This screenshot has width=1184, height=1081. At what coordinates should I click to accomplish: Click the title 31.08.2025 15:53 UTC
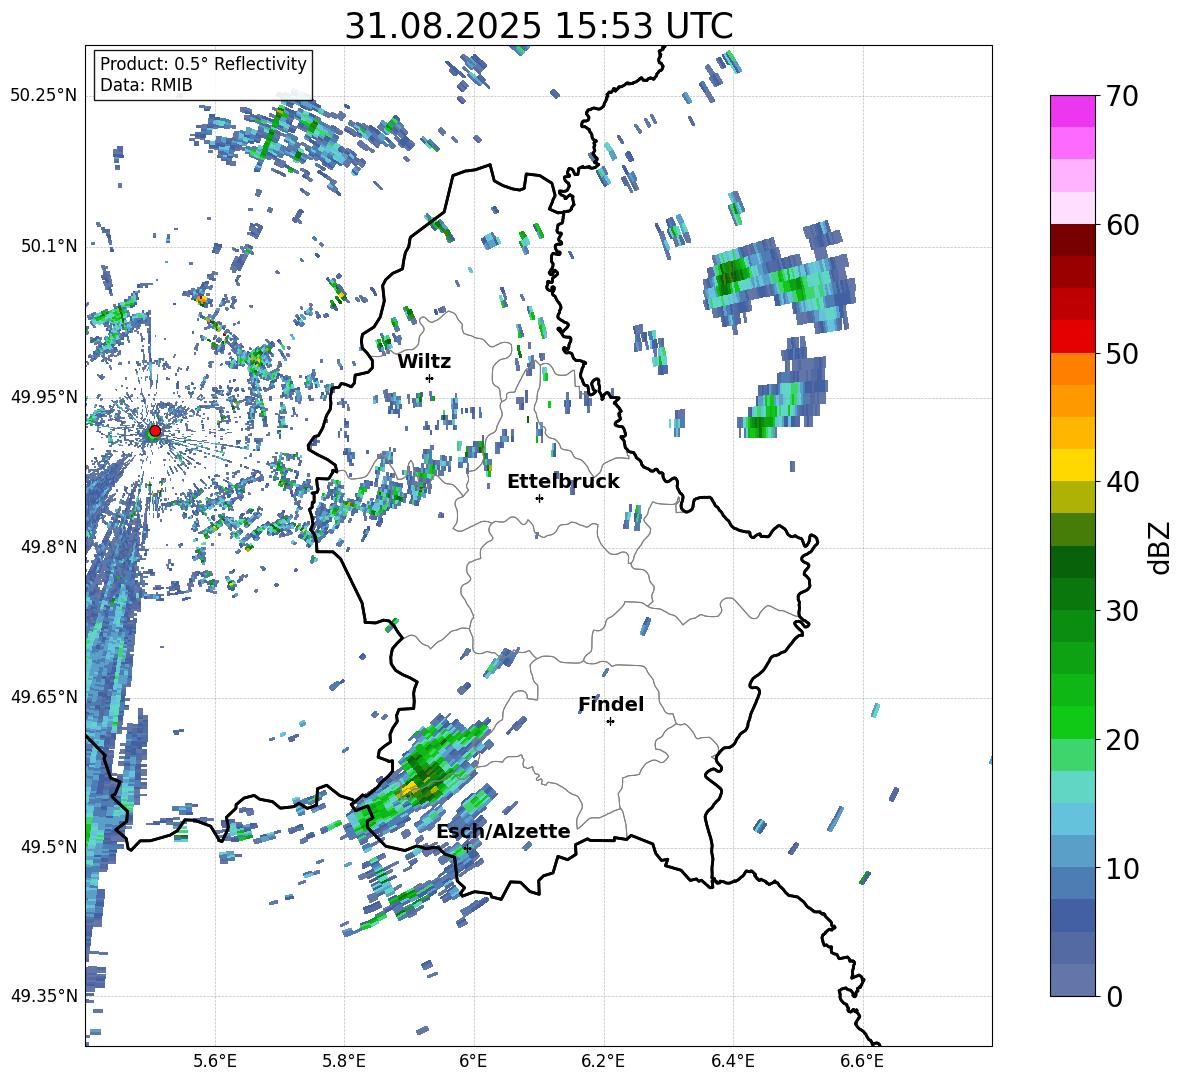coord(538,26)
